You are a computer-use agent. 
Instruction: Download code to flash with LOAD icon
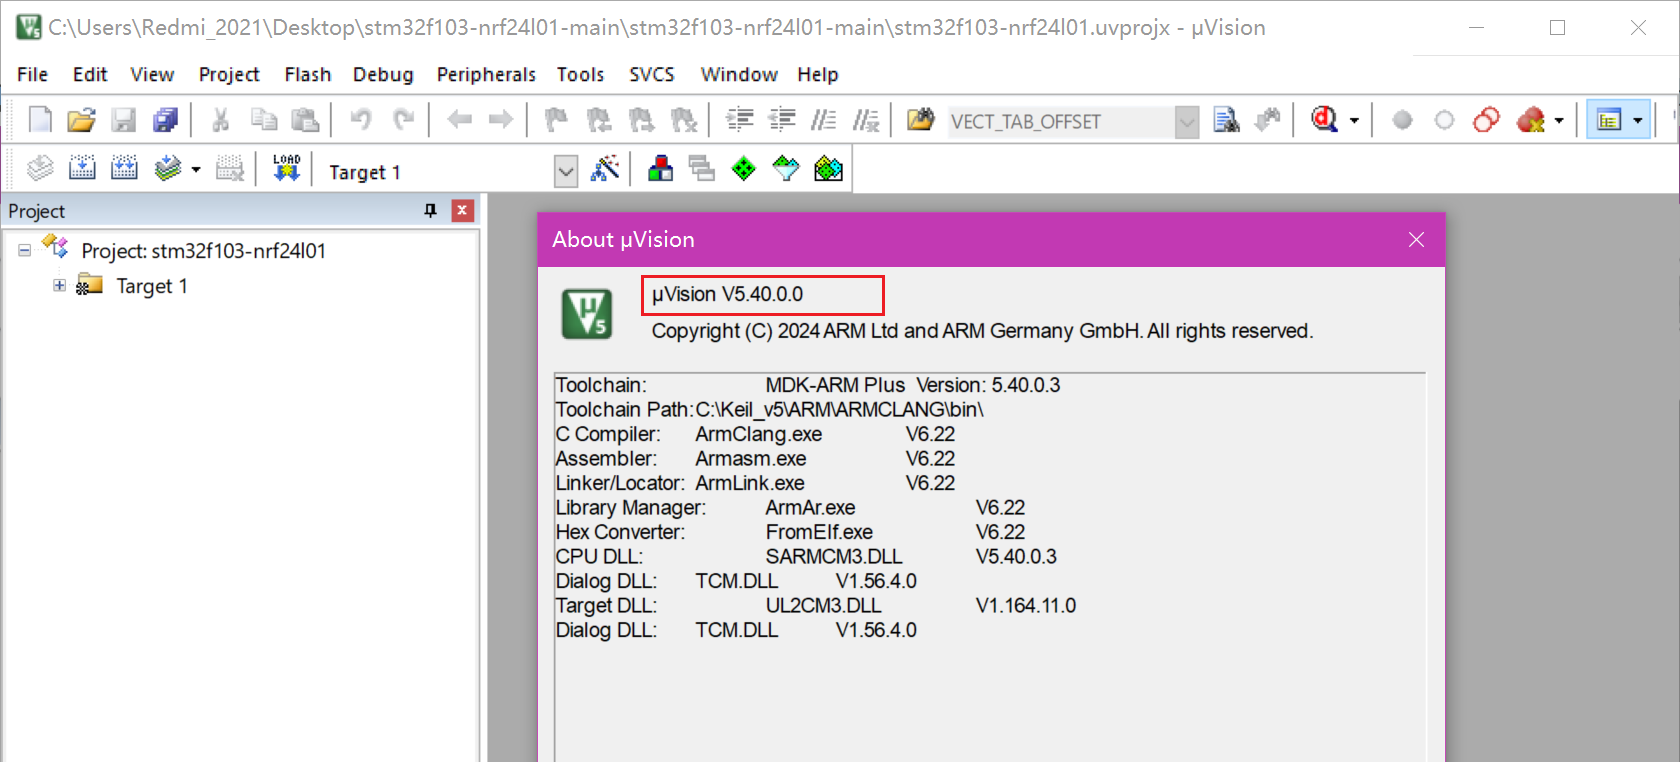(287, 168)
